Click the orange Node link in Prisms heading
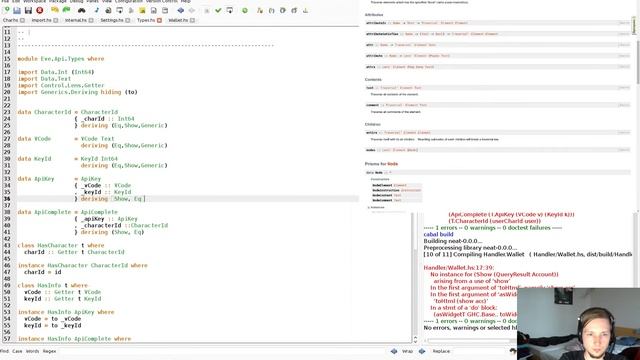Viewport: 640px width, 360px height. click(393, 164)
